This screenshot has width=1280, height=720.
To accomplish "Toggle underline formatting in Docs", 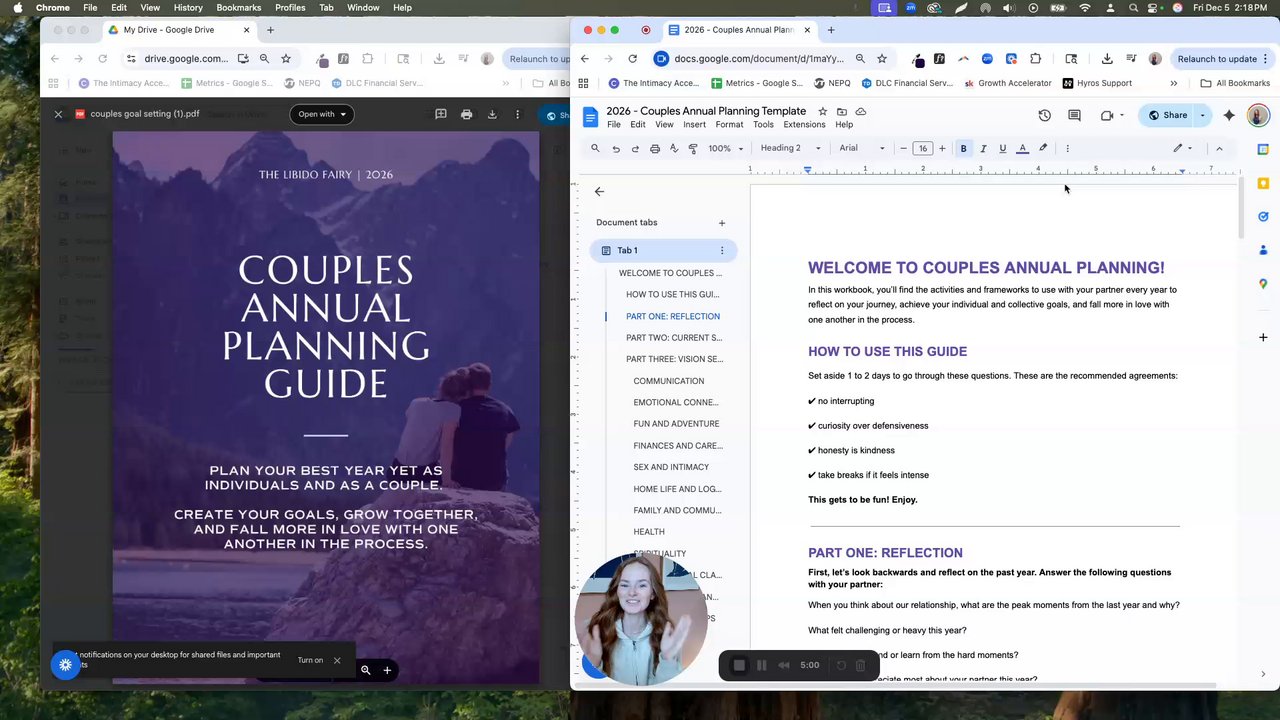I will (x=1003, y=148).
